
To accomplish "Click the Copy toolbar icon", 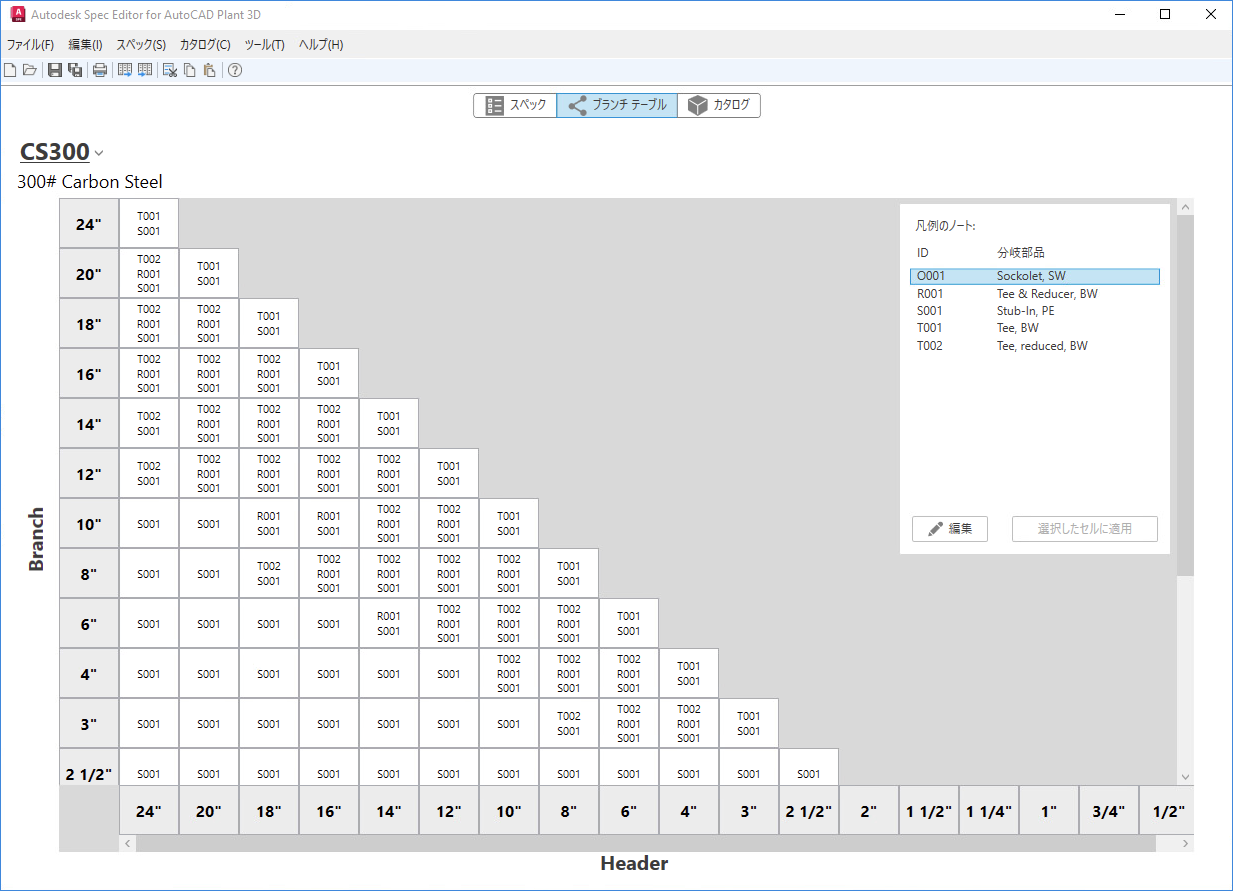I will pyautogui.click(x=189, y=70).
